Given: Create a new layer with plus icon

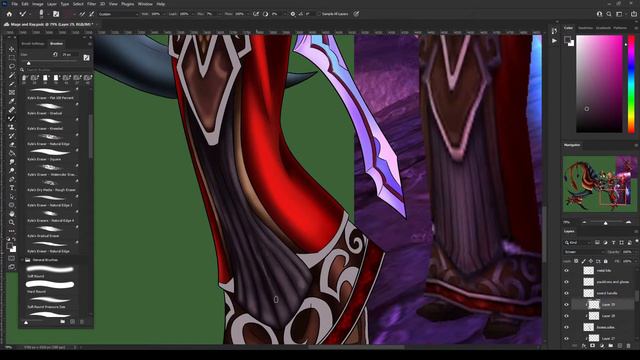Looking at the screenshot, I should pos(620,346).
